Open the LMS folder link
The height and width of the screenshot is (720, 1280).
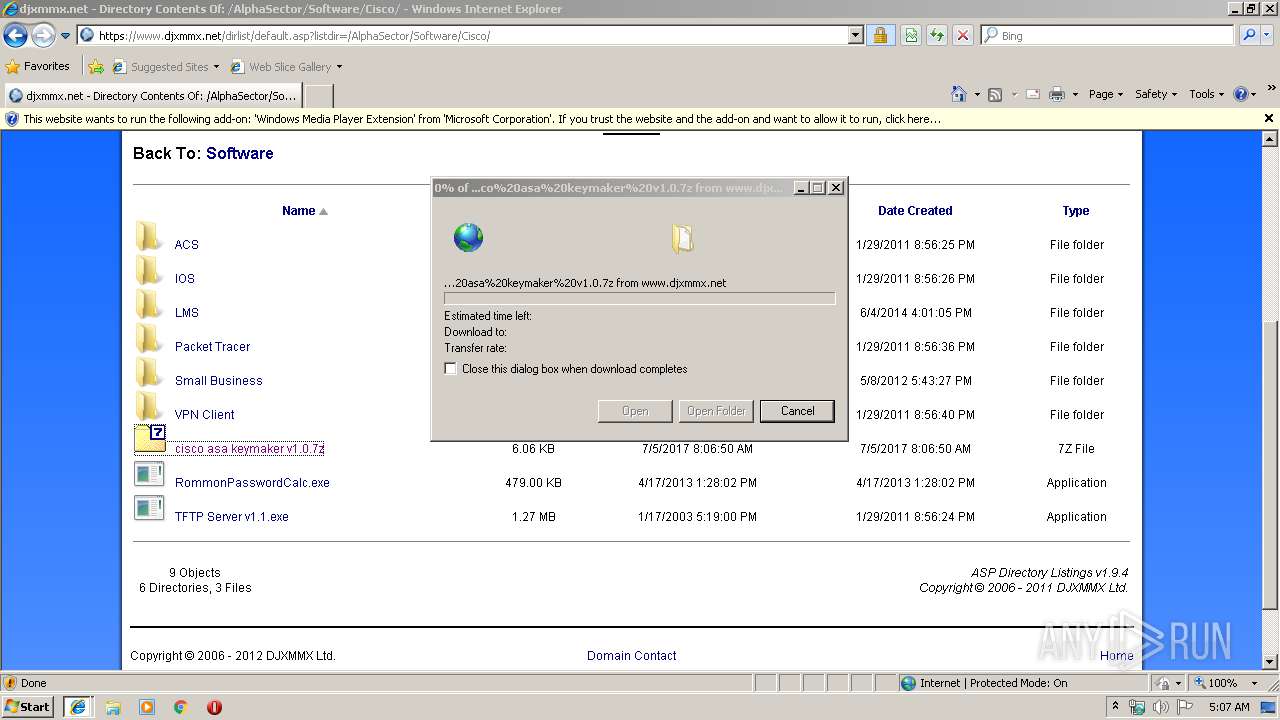tap(187, 313)
